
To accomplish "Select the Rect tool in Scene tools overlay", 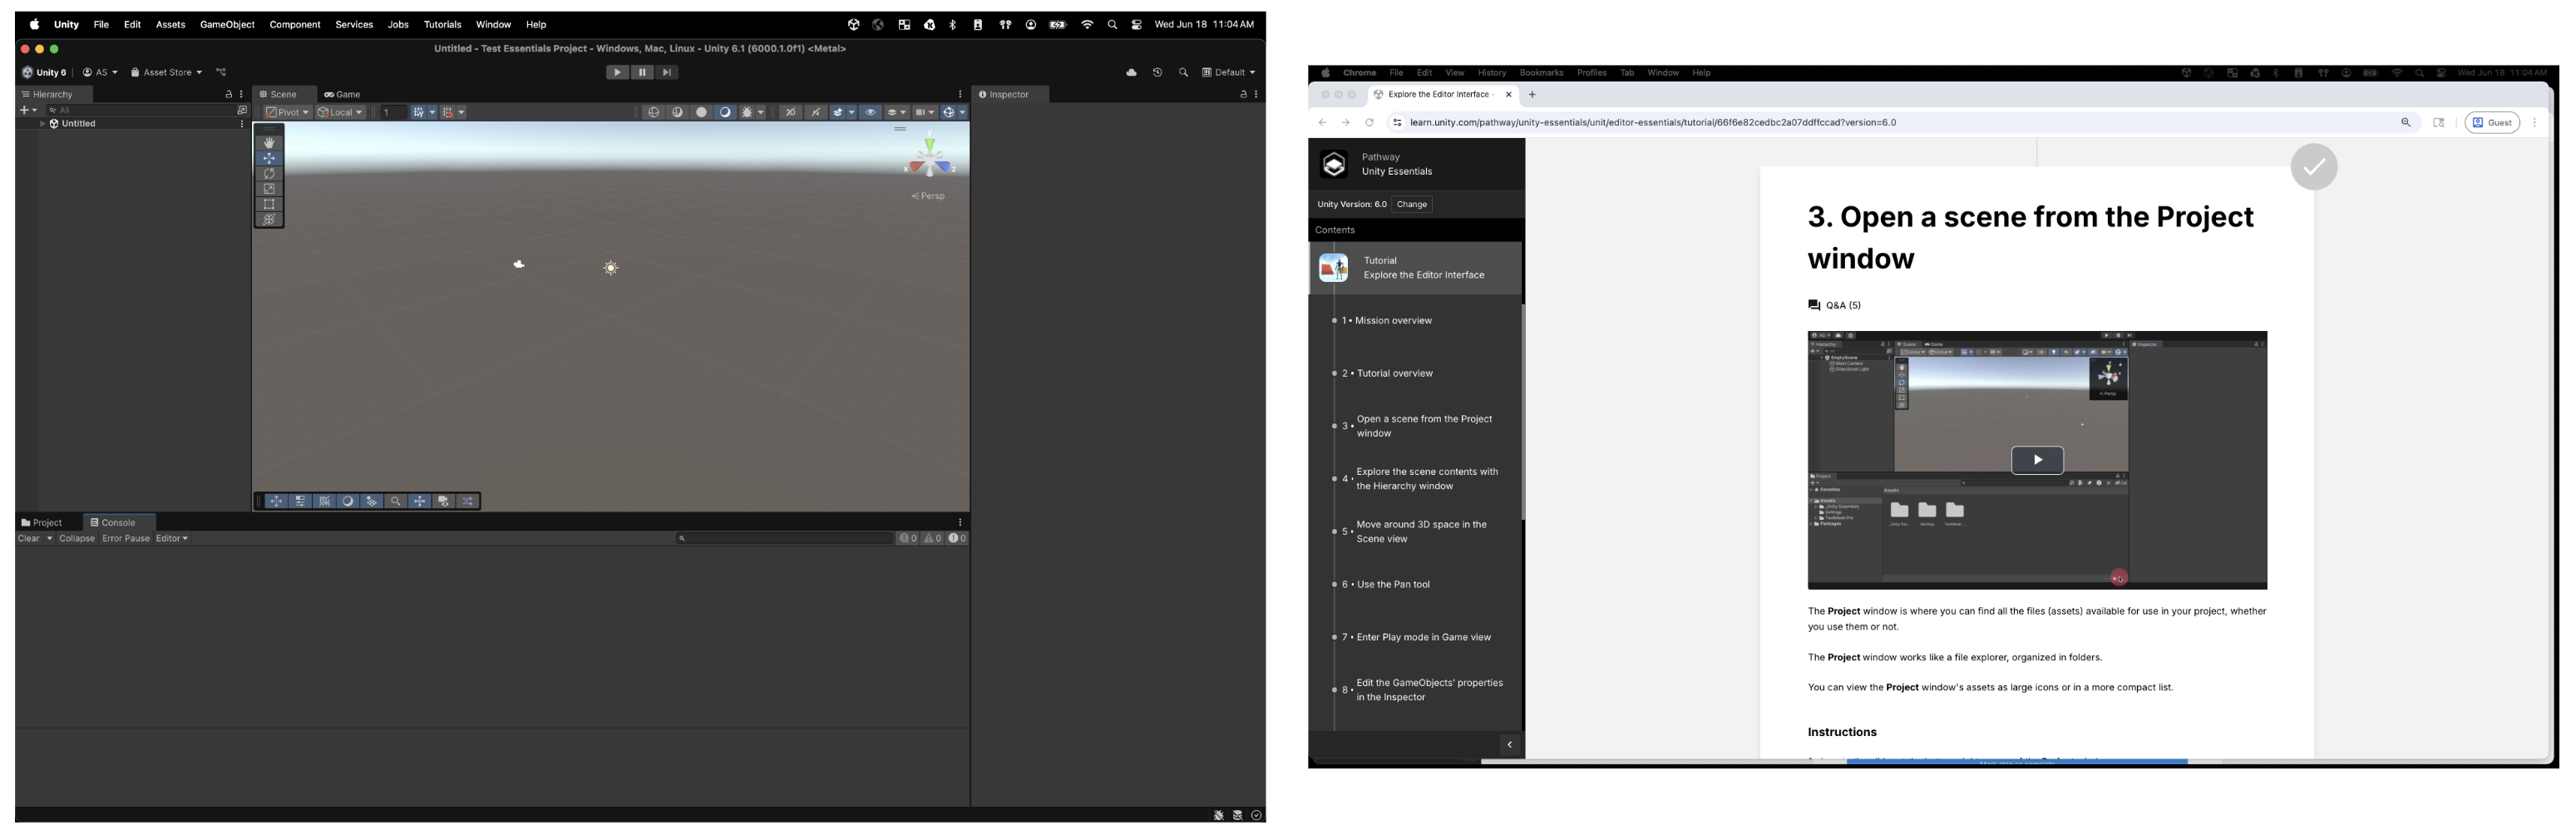I will (x=269, y=204).
